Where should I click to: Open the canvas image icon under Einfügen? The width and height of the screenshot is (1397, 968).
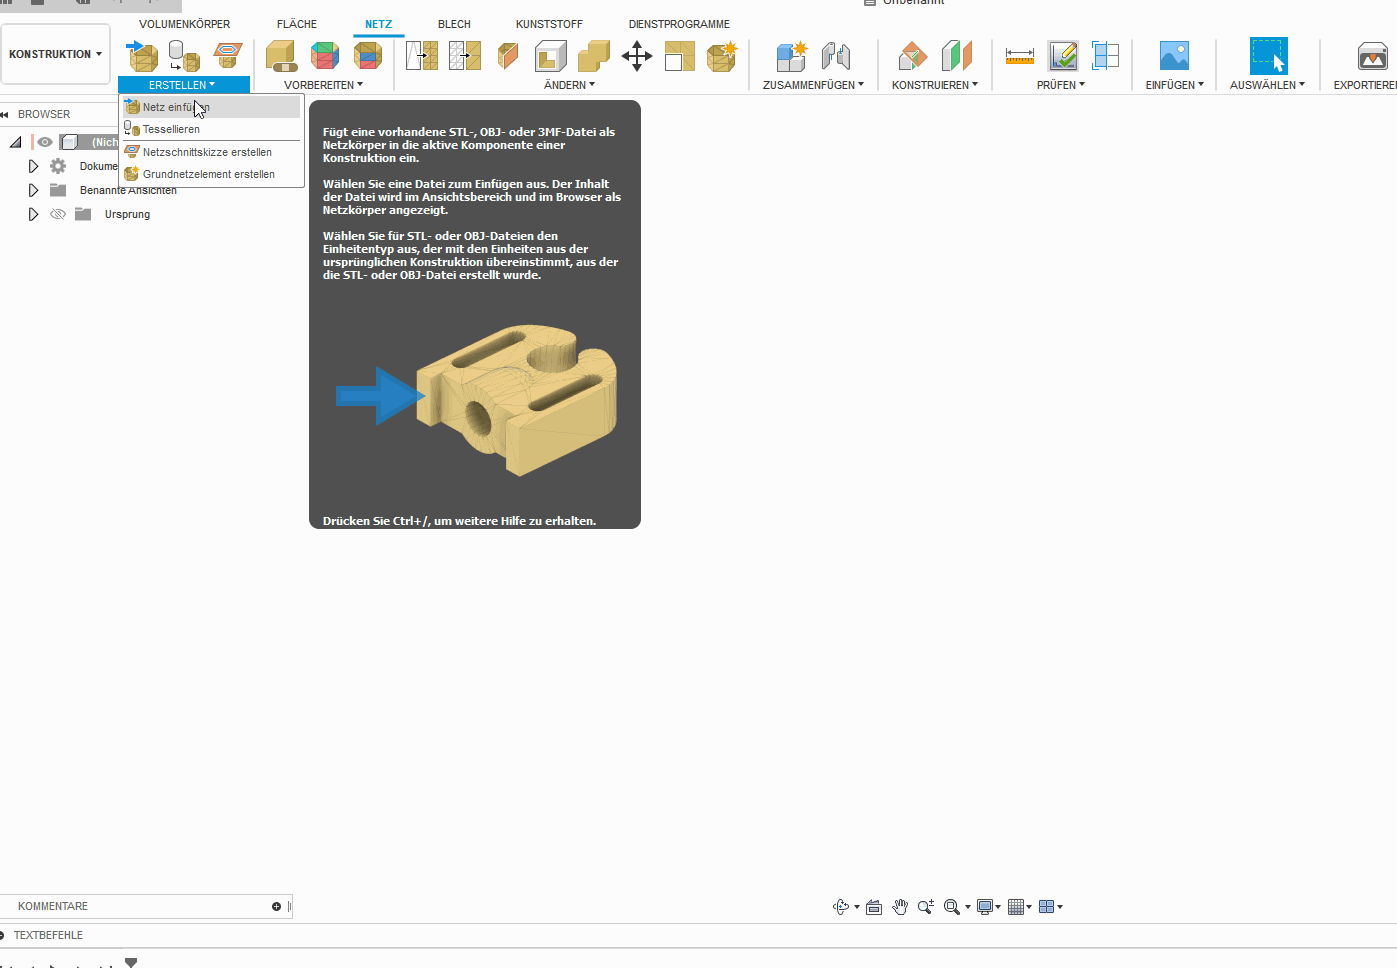[x=1173, y=55]
